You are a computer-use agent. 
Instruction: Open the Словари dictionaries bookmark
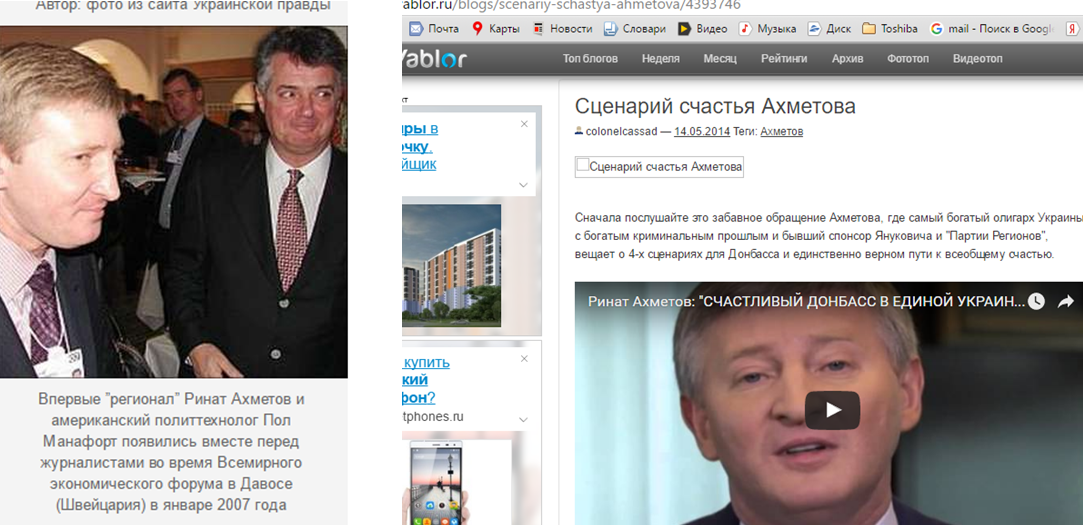pos(635,29)
